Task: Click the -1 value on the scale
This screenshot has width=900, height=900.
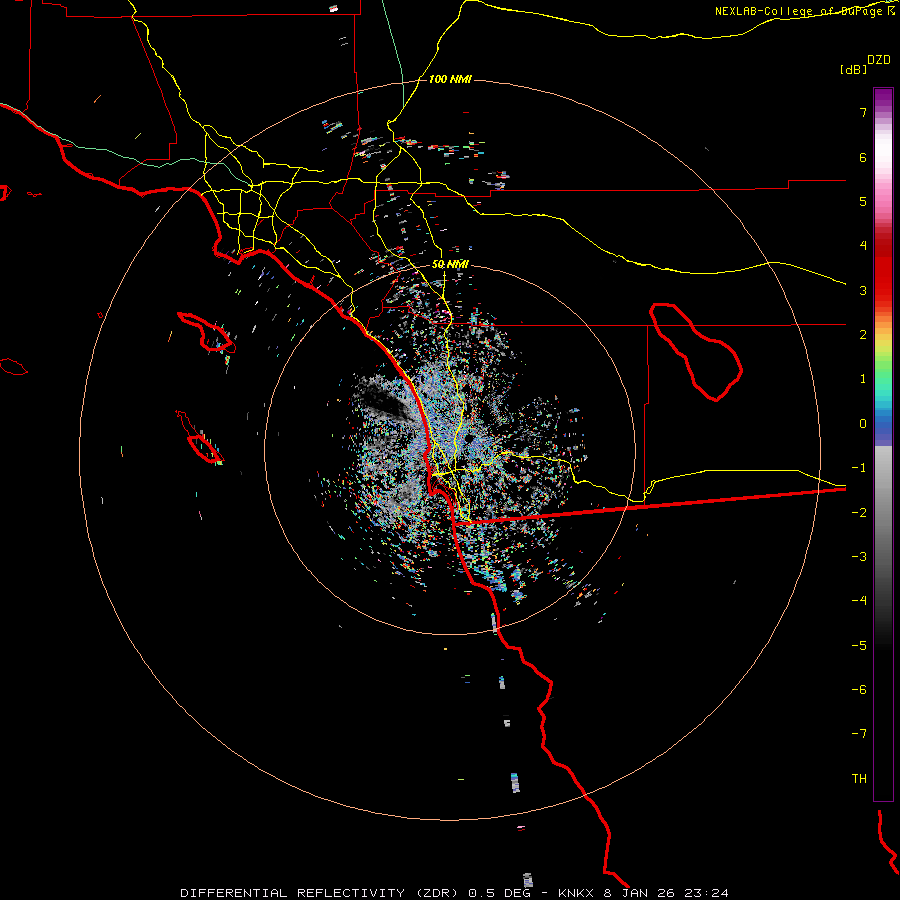Action: pos(859,468)
